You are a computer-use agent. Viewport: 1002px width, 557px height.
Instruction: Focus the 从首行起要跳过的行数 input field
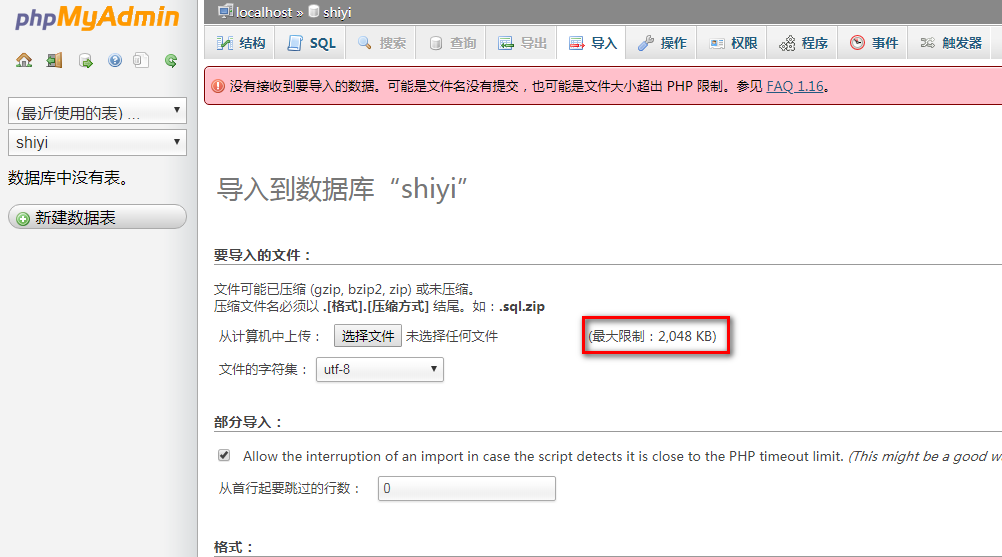[466, 489]
